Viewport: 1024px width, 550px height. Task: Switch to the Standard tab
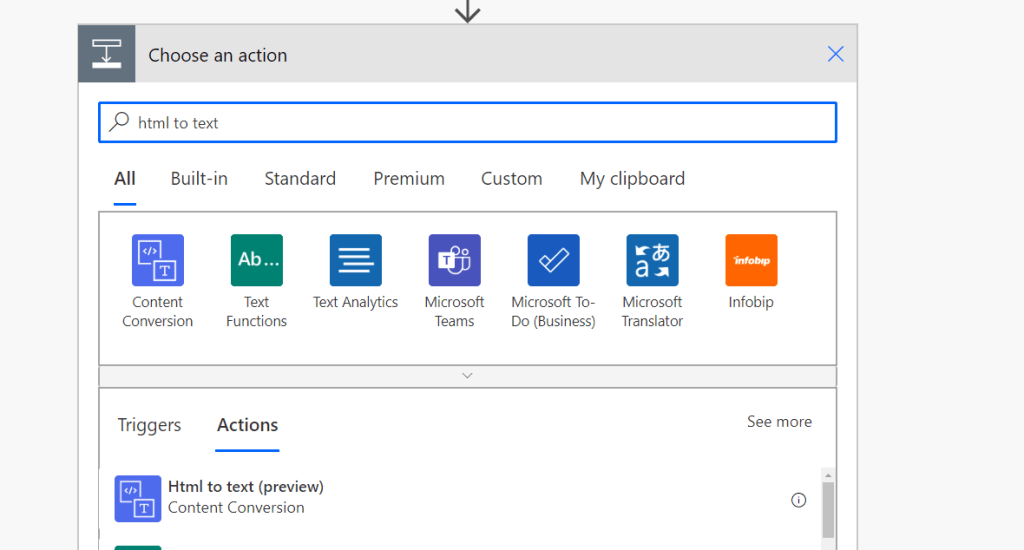click(300, 179)
